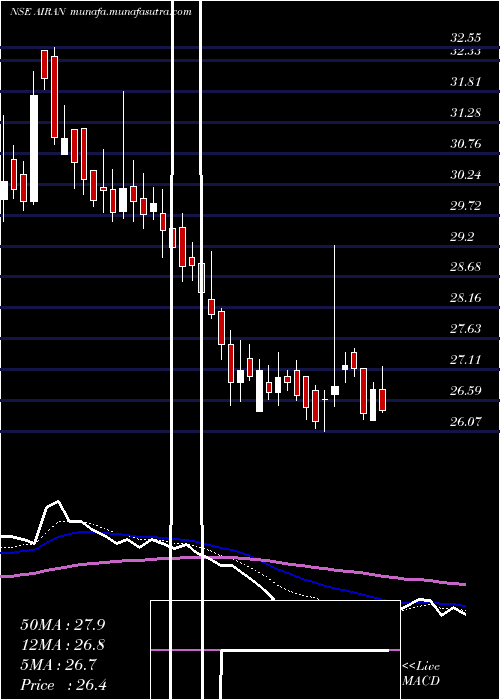The height and width of the screenshot is (700, 500).
Task: Select the 30.76 price axis label
Action: point(465,144)
